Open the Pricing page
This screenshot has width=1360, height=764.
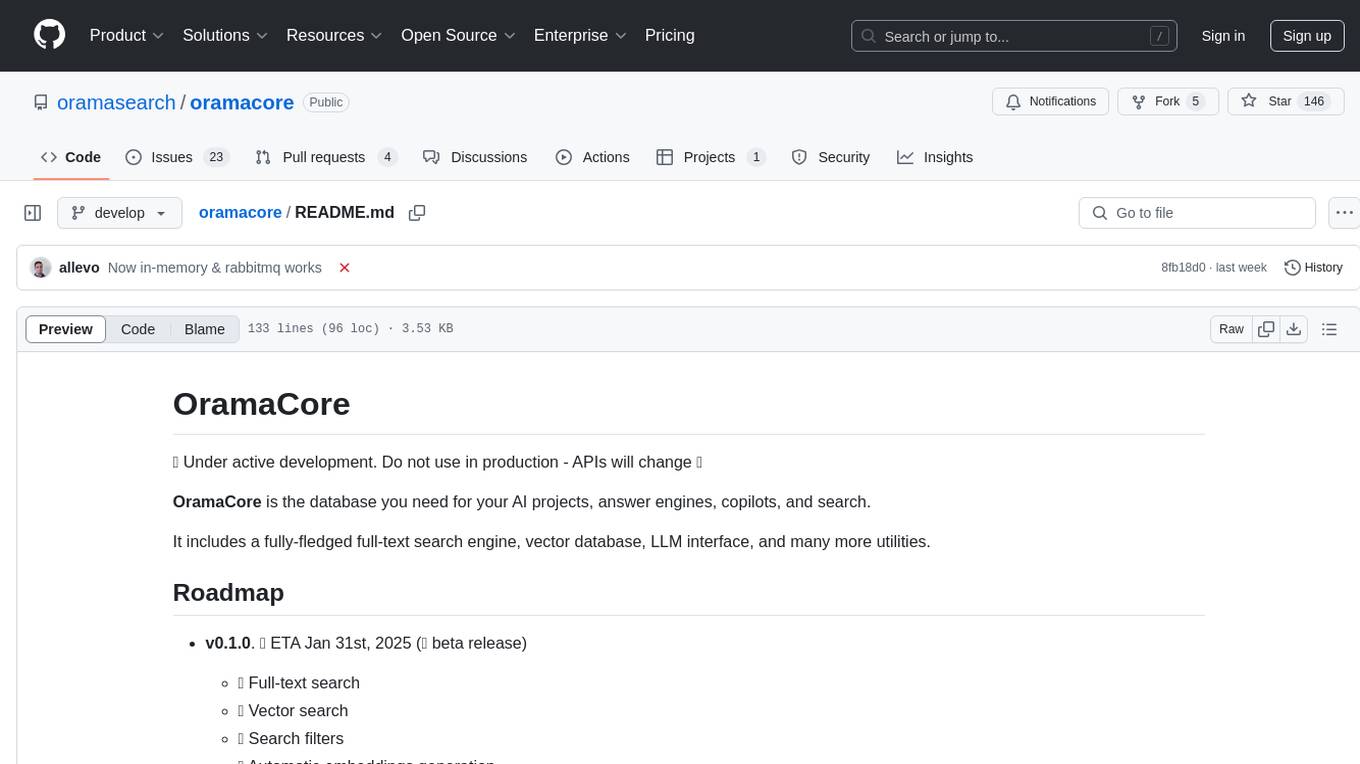point(670,35)
